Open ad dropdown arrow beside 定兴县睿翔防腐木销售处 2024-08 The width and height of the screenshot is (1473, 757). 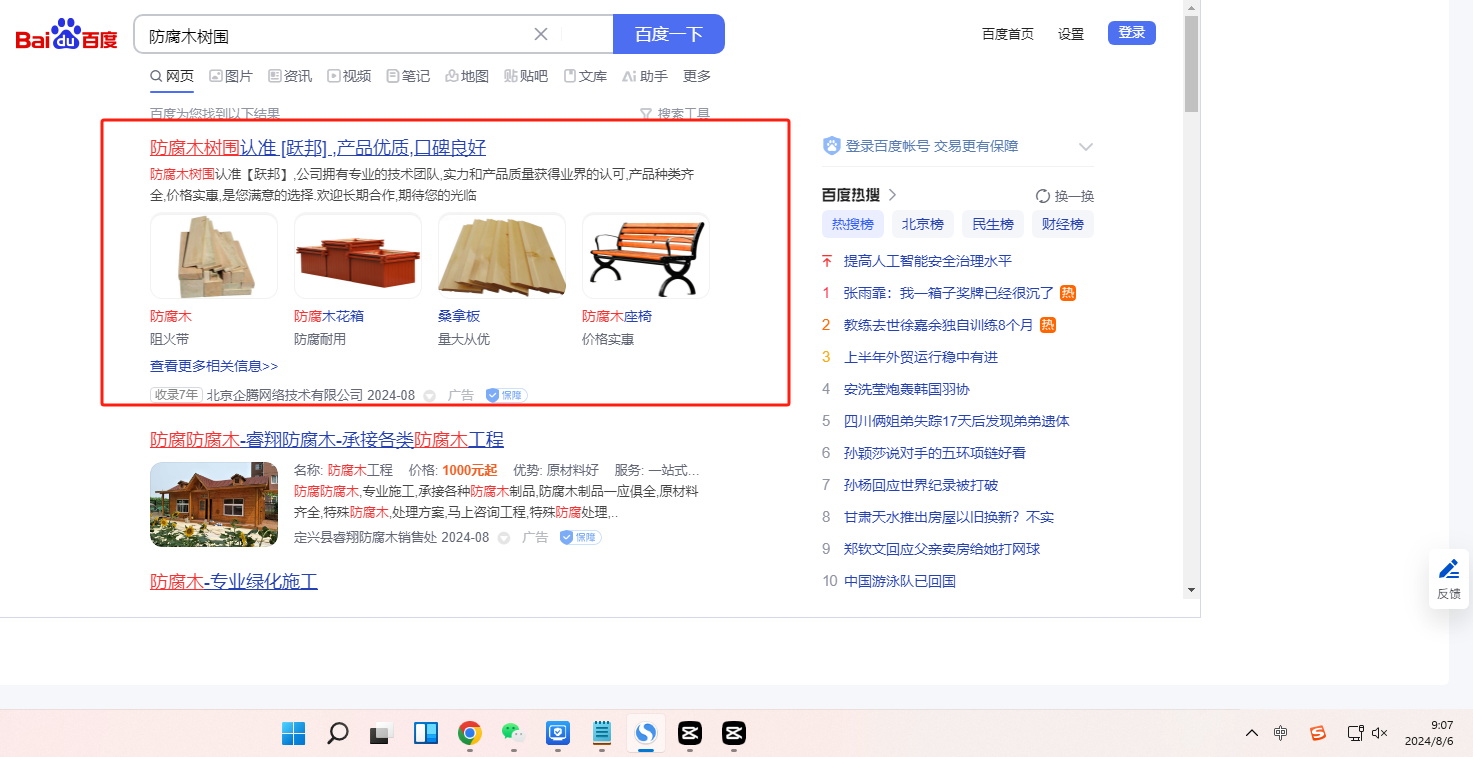(x=504, y=538)
